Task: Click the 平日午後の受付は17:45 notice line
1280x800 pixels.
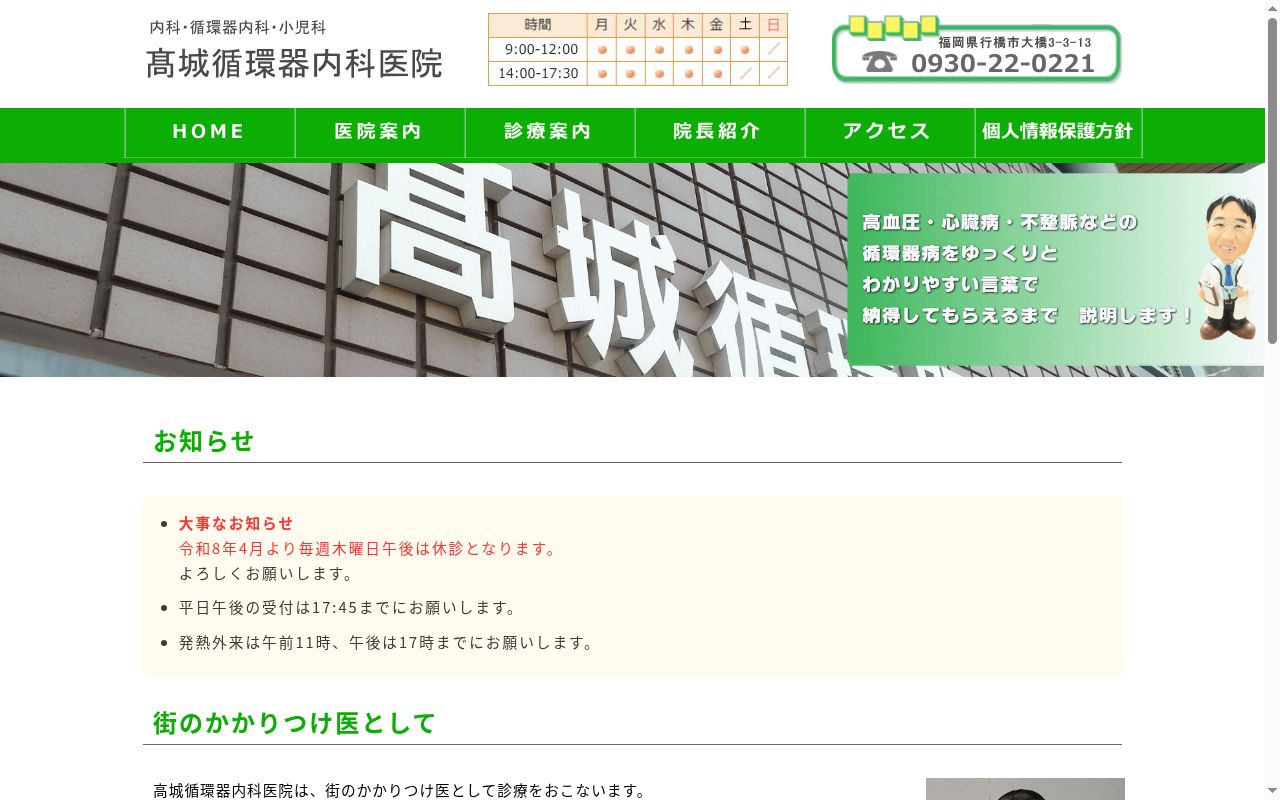Action: 349,608
